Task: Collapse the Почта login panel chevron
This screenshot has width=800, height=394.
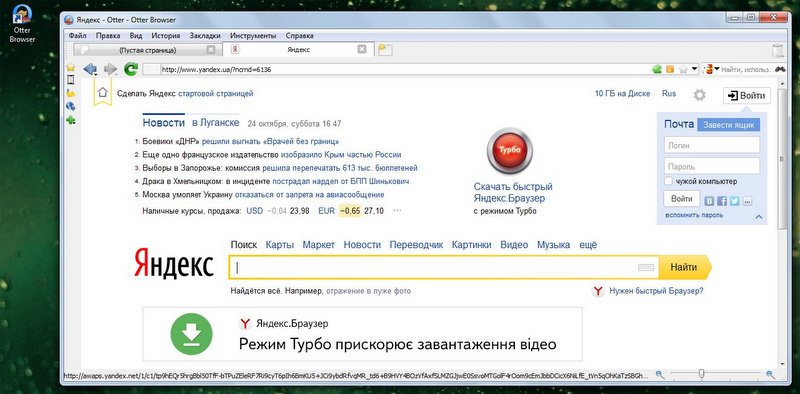Action: click(x=758, y=216)
